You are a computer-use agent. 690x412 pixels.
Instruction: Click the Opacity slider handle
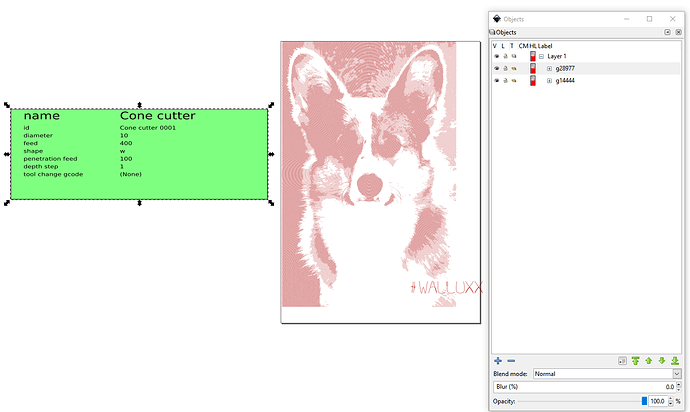(x=644, y=400)
